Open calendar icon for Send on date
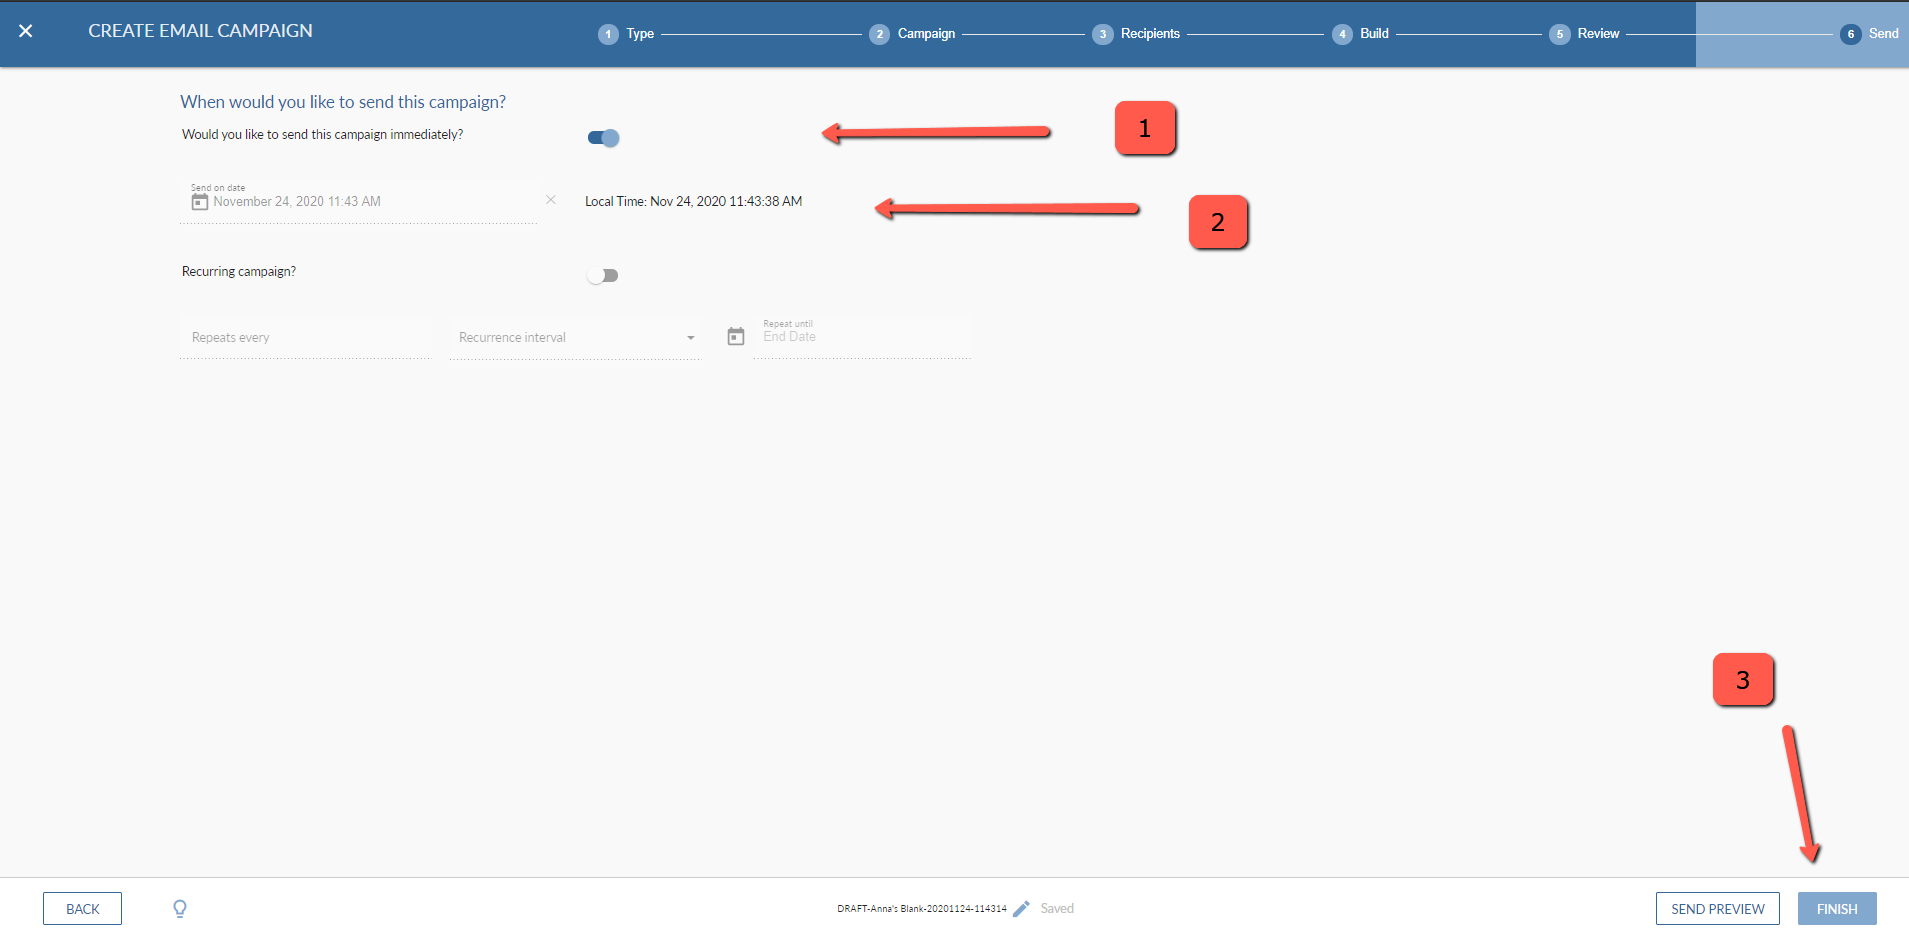Image resolution: width=1909 pixels, height=937 pixels. pos(200,202)
